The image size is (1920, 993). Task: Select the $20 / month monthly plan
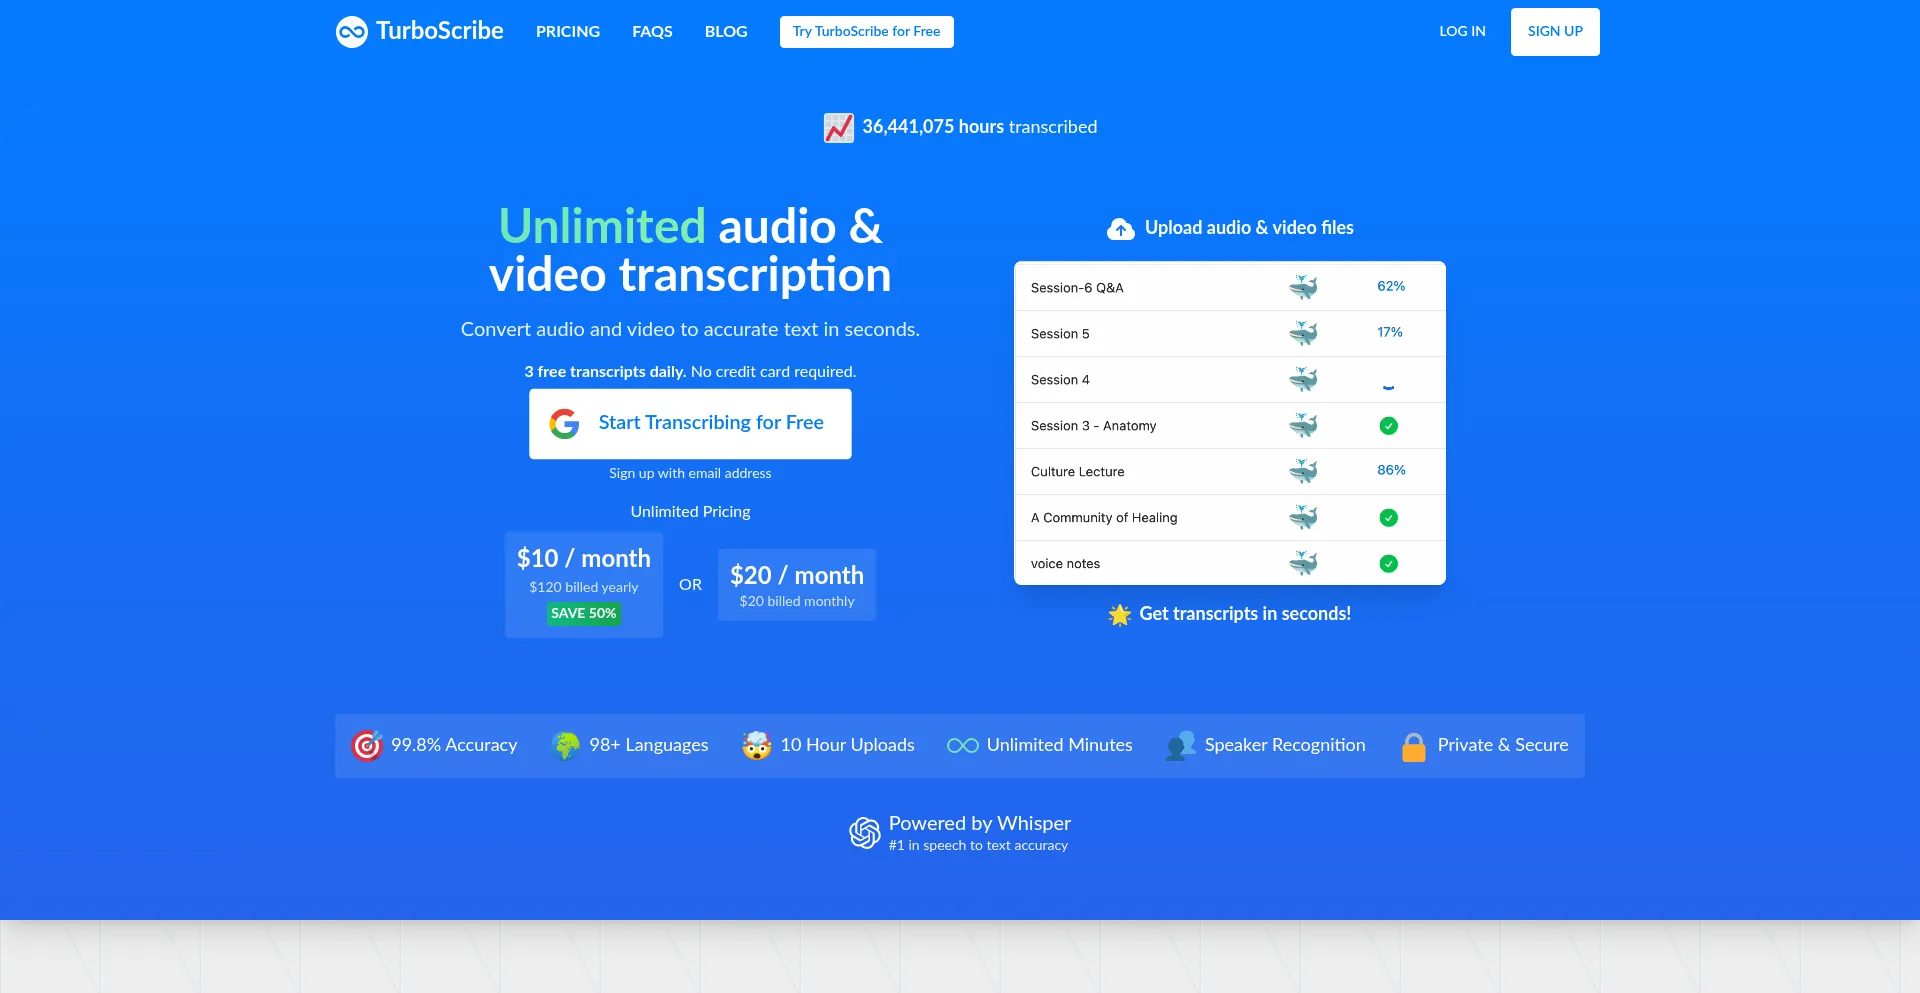pyautogui.click(x=797, y=585)
